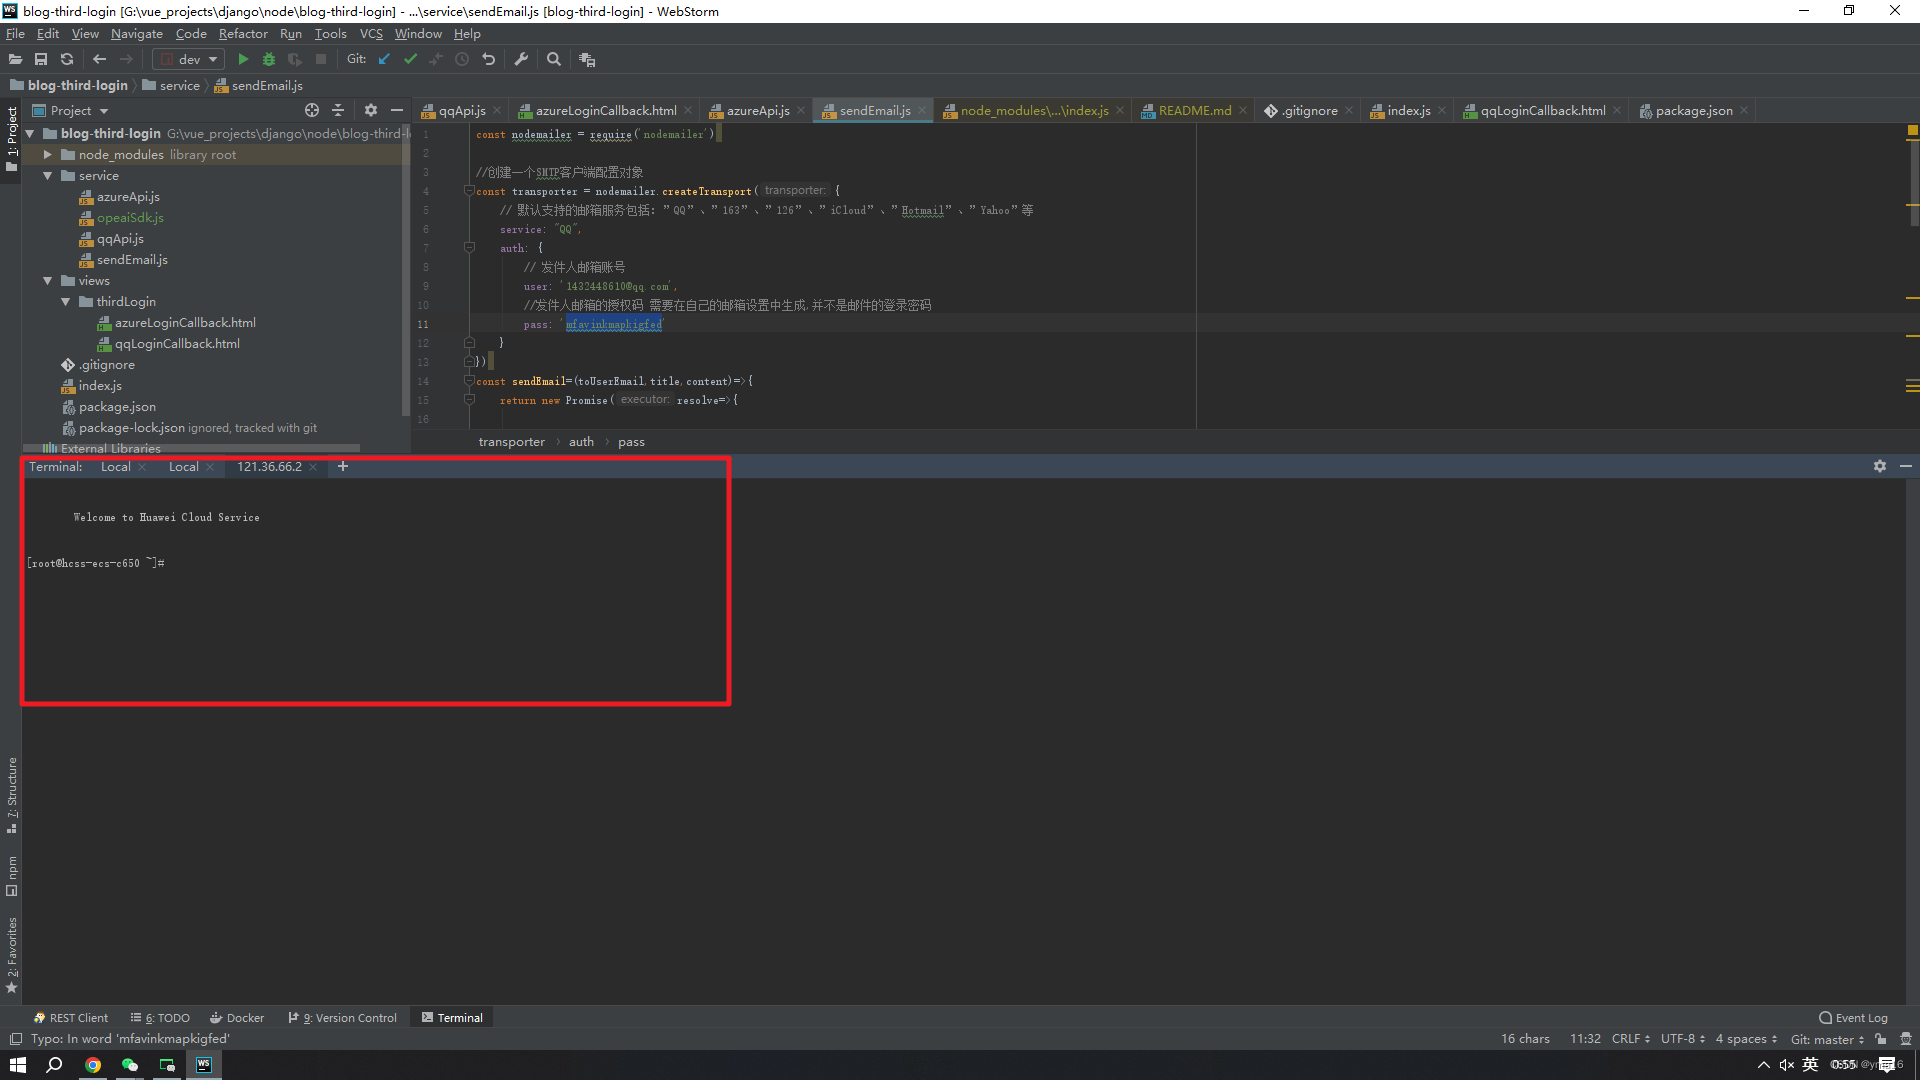Toggle the 121.36.66.2 terminal session
This screenshot has height=1080, width=1920.
269,465
